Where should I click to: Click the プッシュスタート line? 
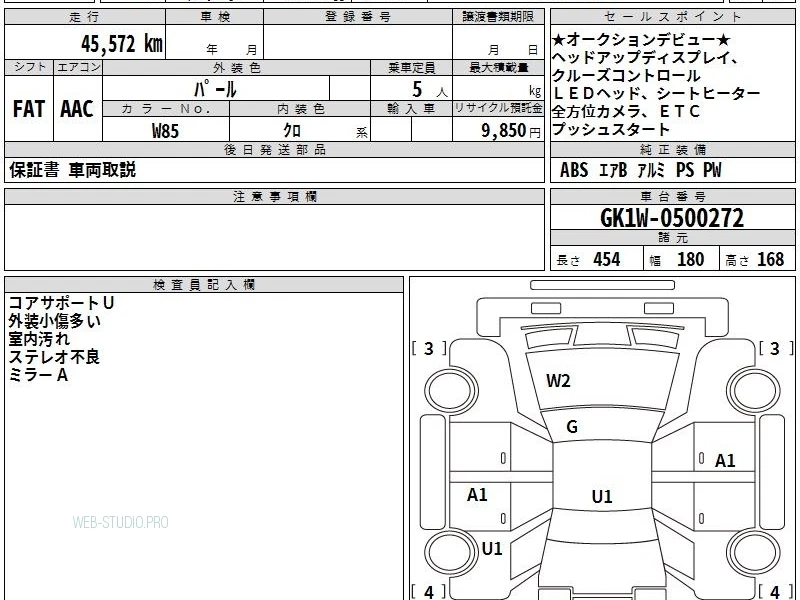pos(611,129)
